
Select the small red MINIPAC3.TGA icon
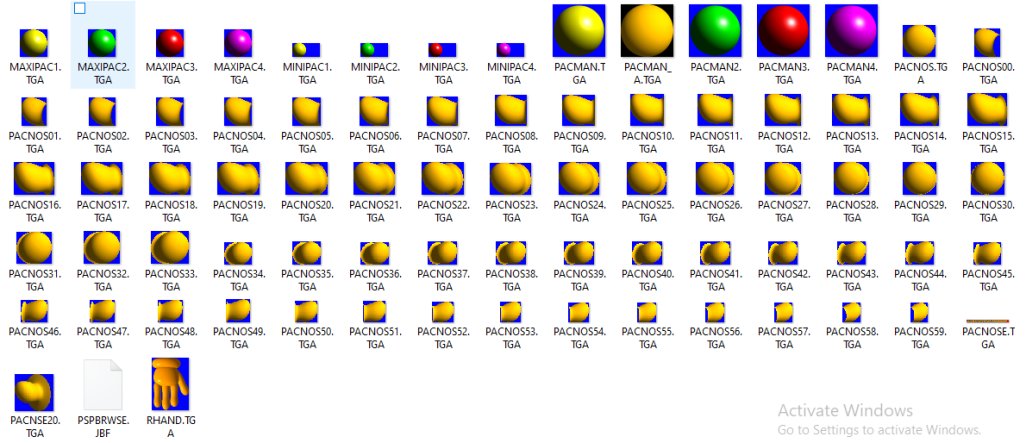point(442,50)
